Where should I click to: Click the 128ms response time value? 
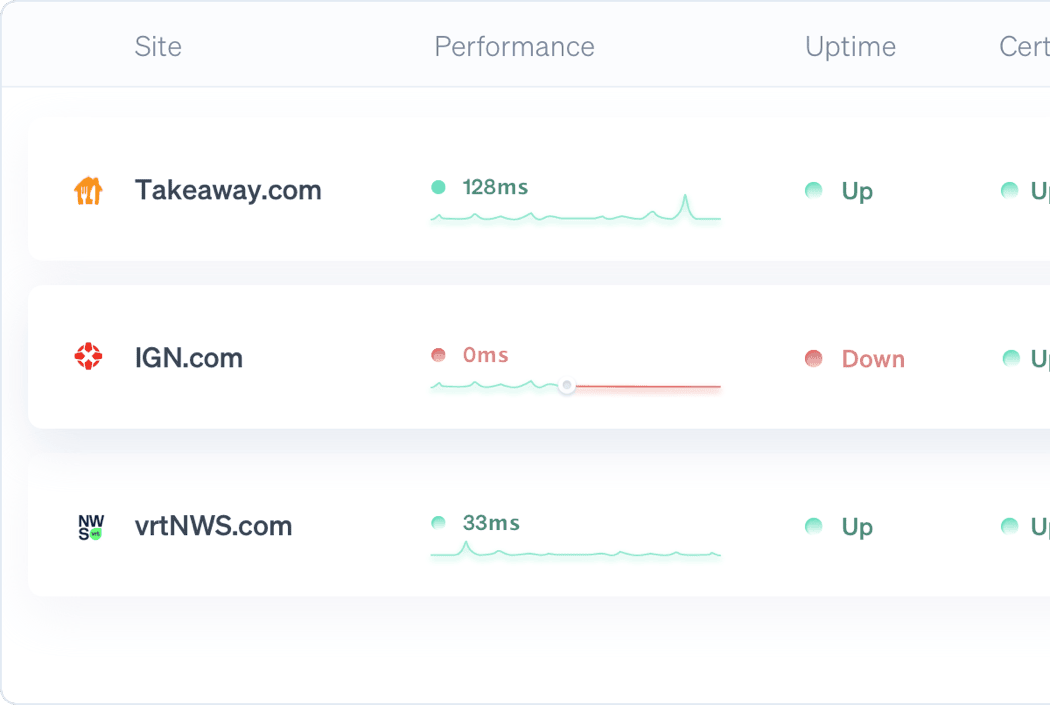point(495,187)
